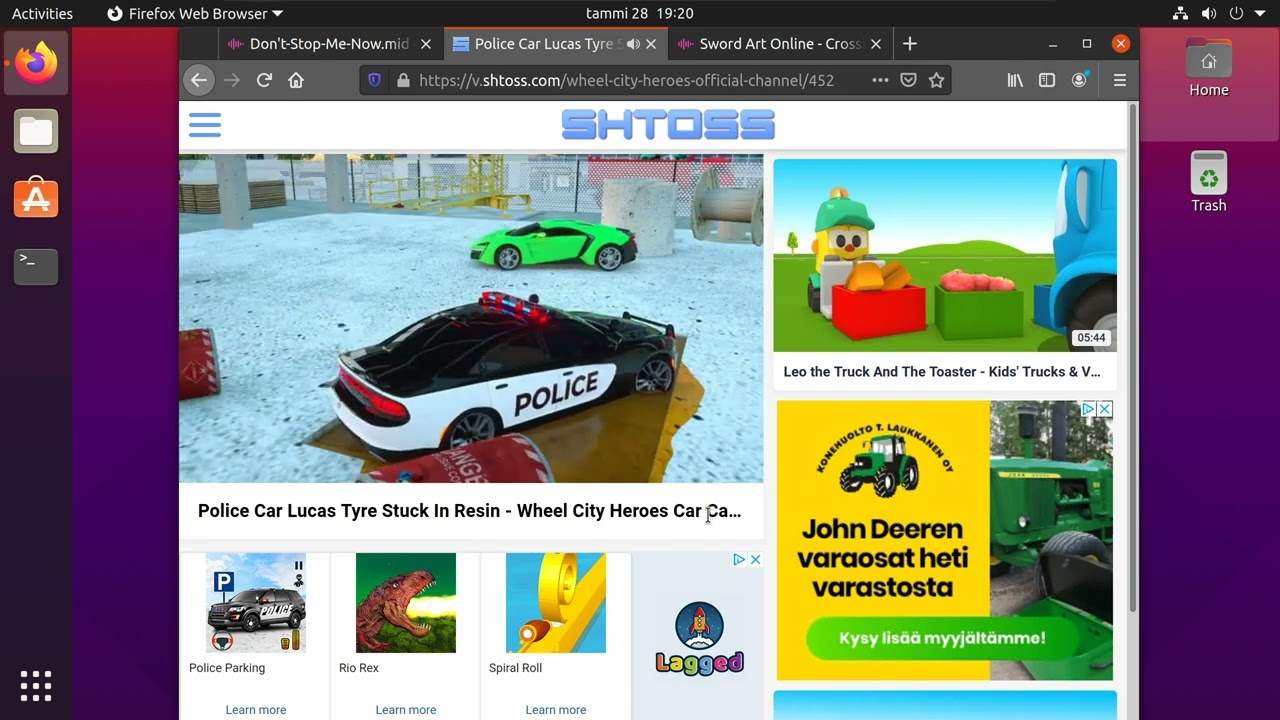Click Learn more under Spiral Roll
This screenshot has height=720, width=1280.
point(556,710)
